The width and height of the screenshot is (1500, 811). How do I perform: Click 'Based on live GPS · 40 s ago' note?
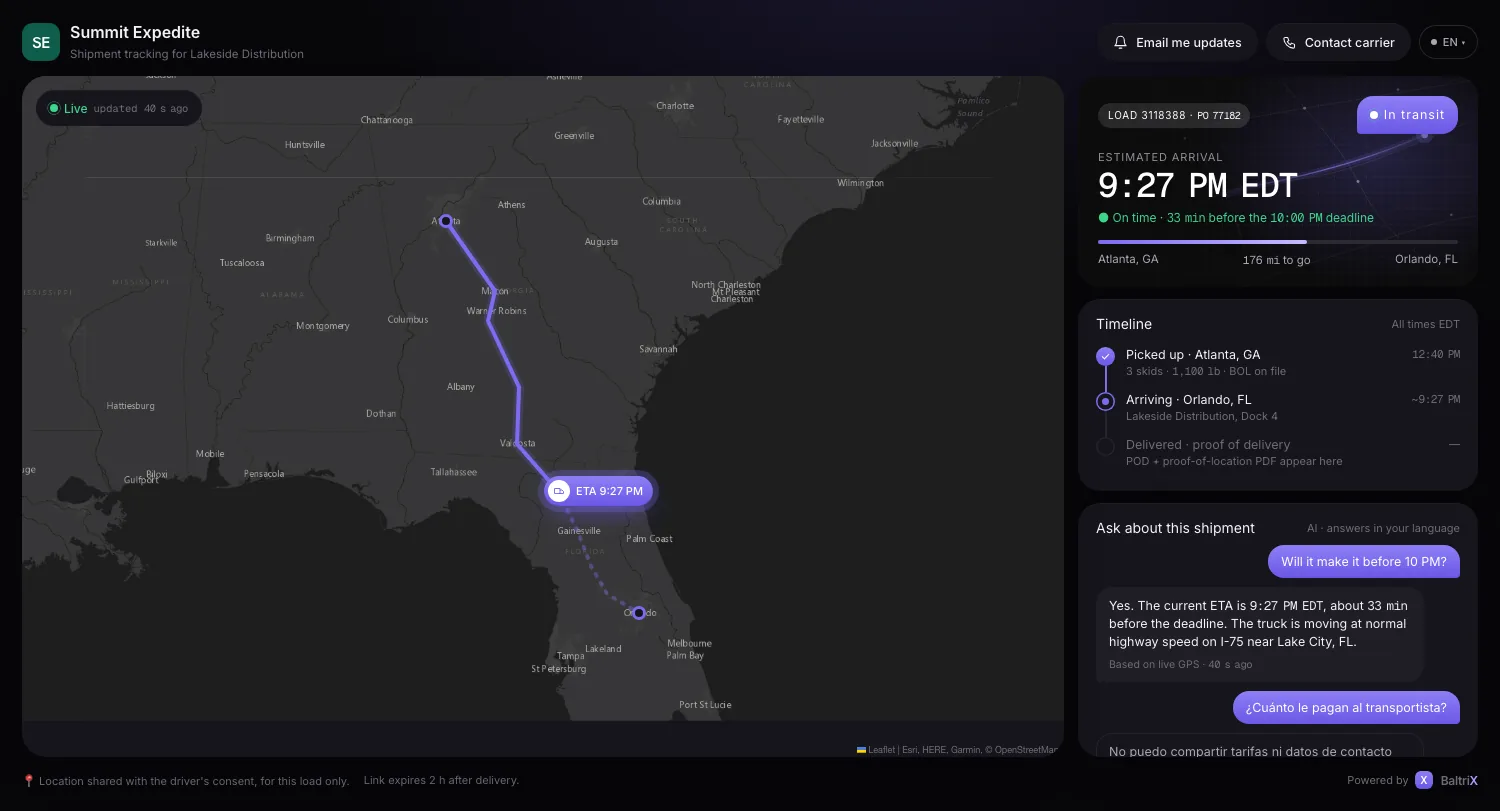click(1180, 664)
